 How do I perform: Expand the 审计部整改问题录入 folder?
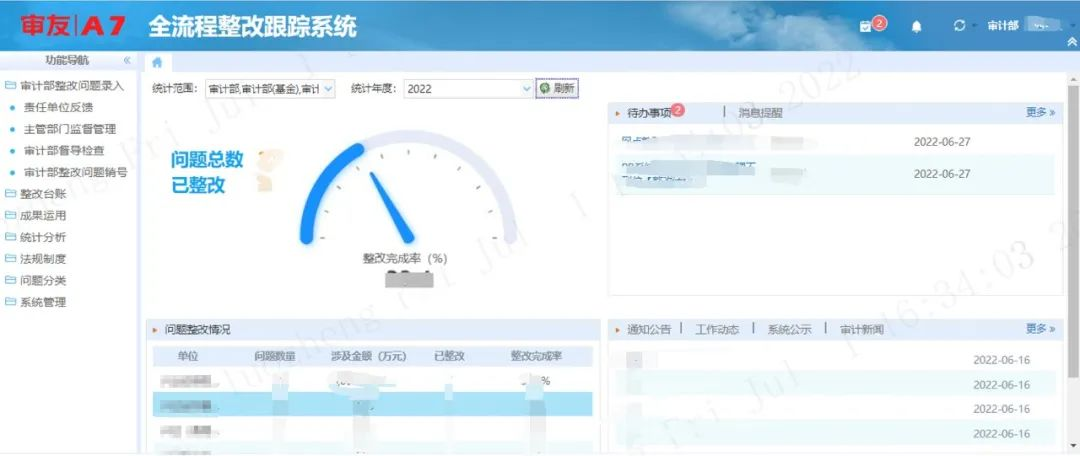[64, 85]
